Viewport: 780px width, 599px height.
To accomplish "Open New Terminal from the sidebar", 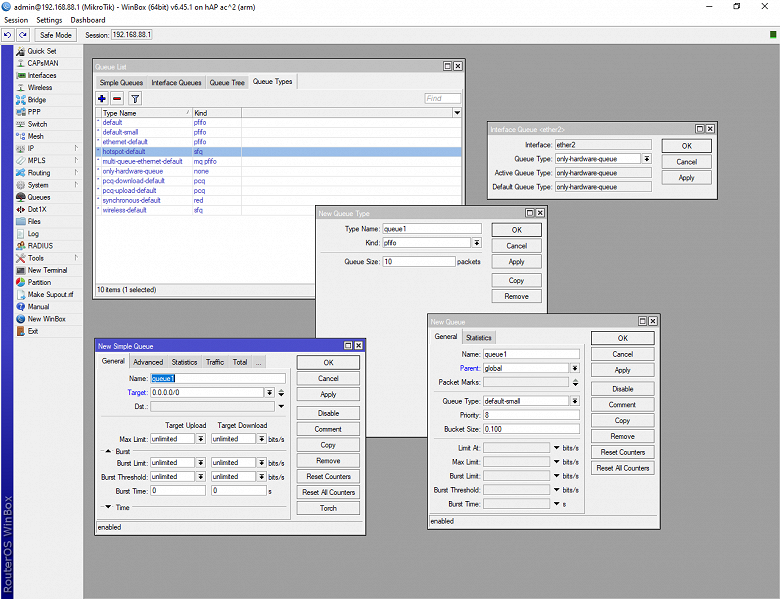I will (x=47, y=270).
